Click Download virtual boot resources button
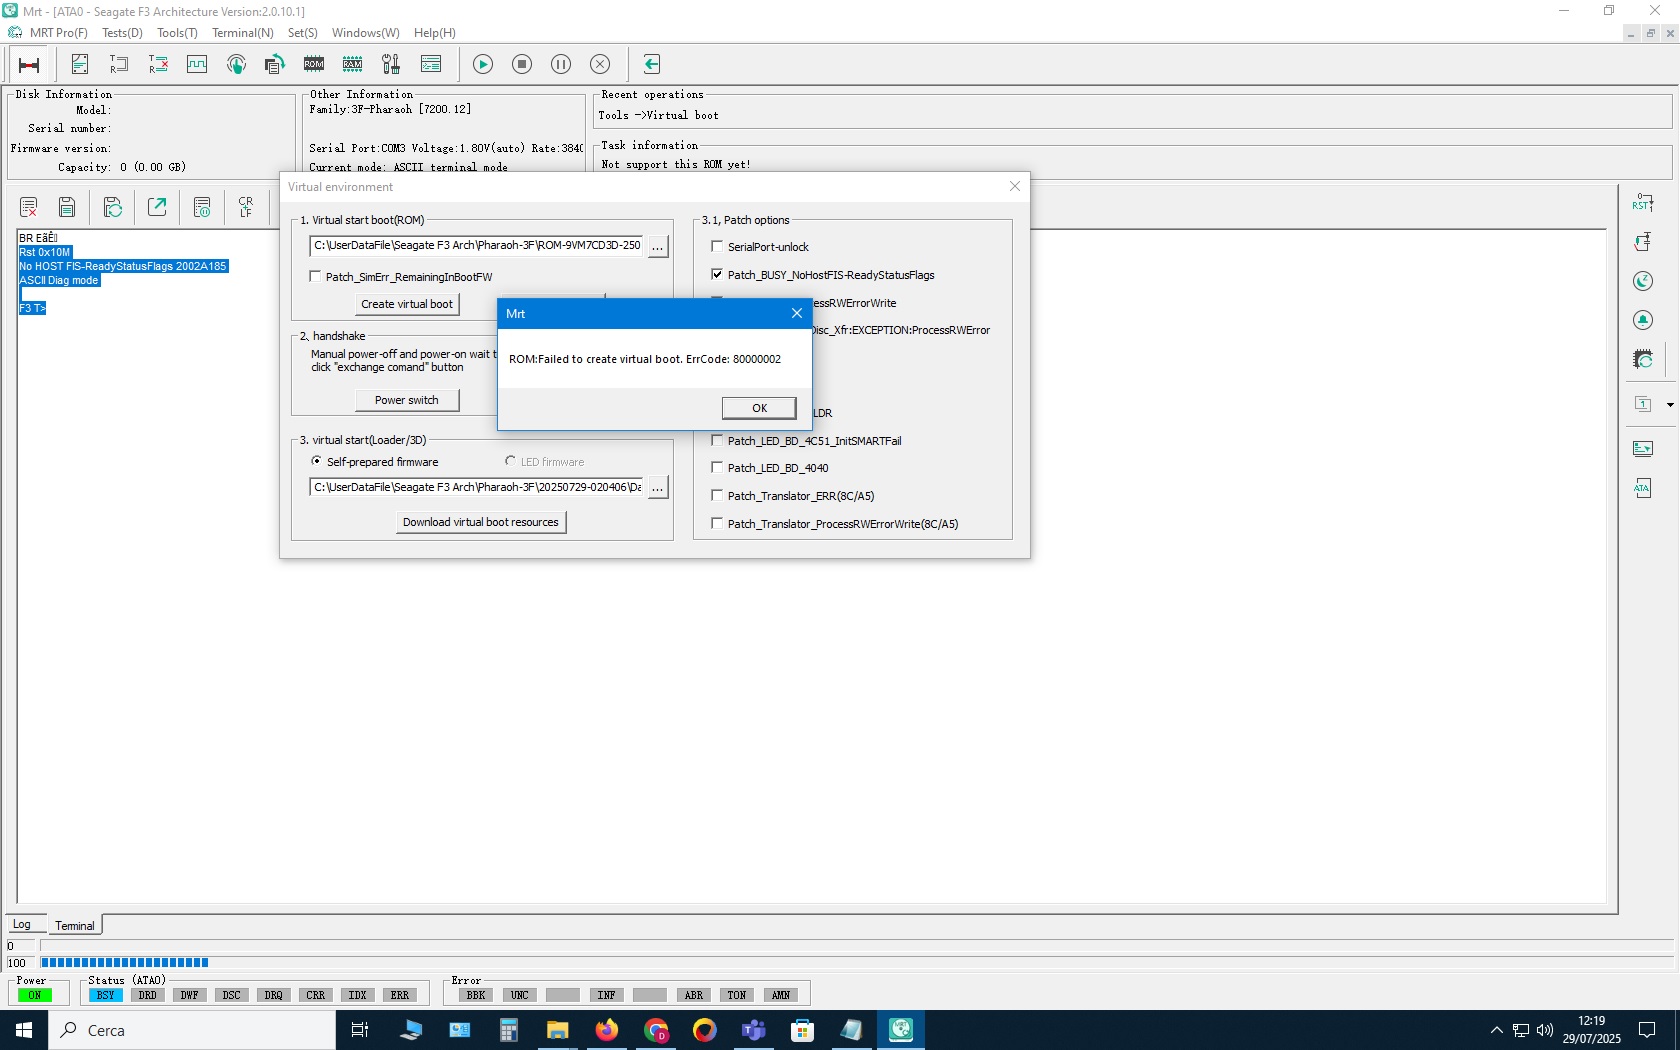 pos(481,522)
